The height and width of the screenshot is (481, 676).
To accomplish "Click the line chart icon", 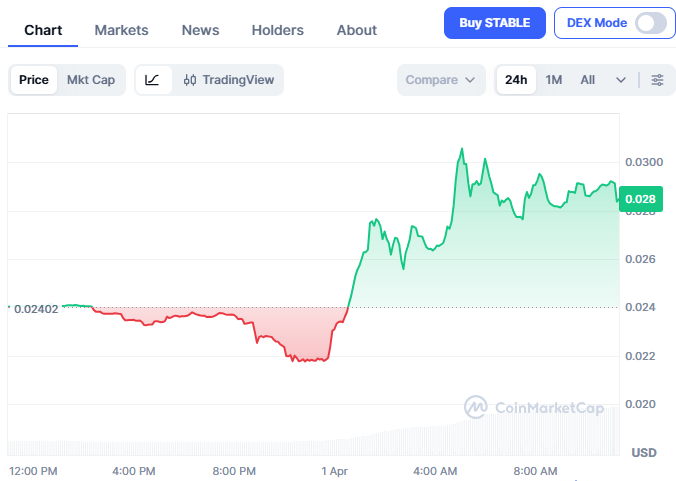I will click(152, 80).
